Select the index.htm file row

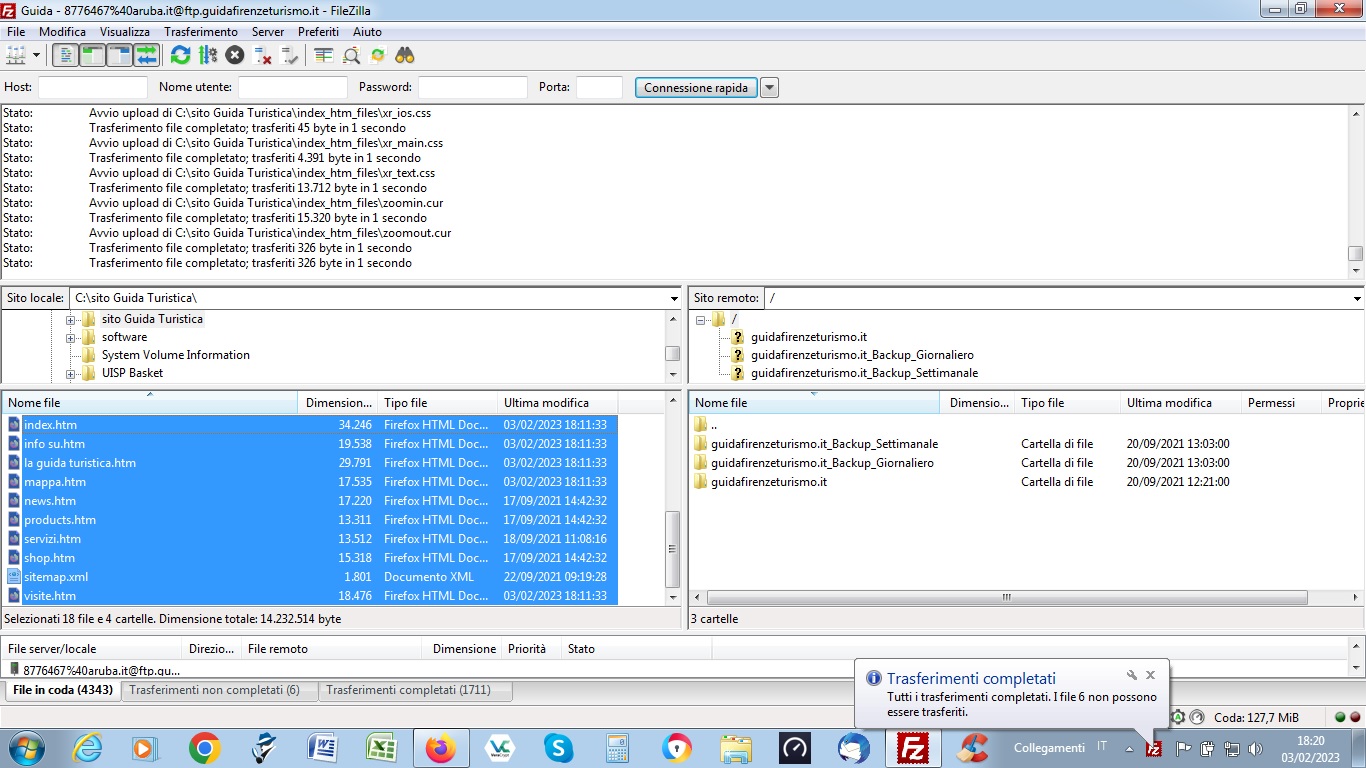310,425
